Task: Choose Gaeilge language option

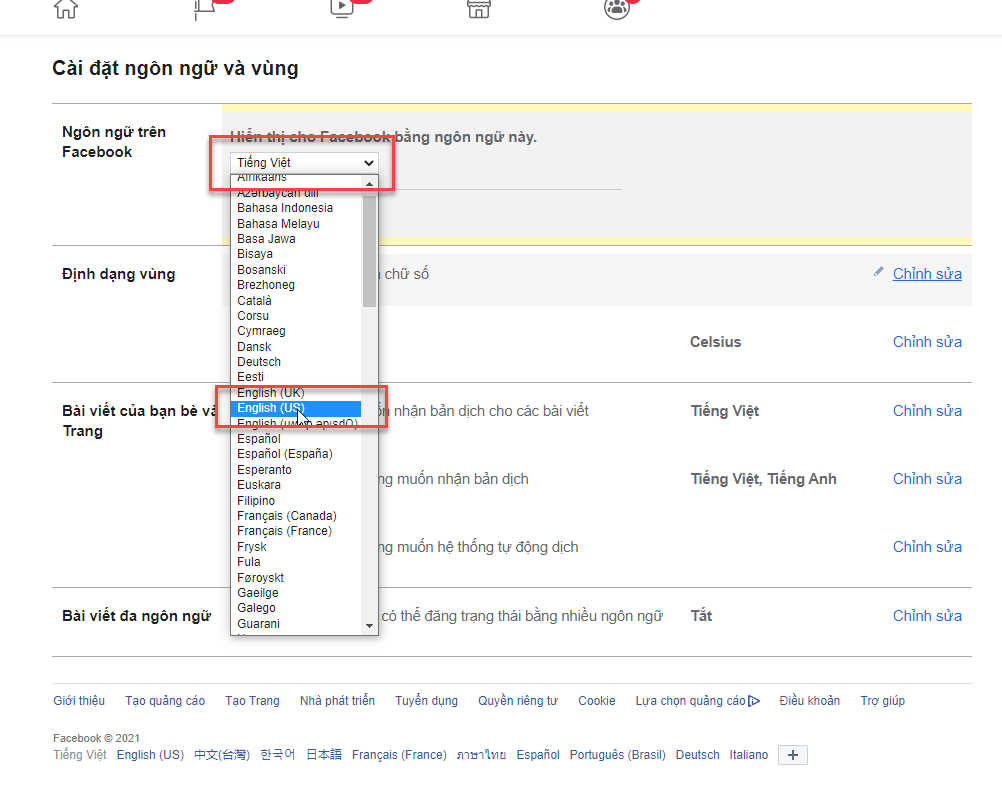Action: [258, 593]
